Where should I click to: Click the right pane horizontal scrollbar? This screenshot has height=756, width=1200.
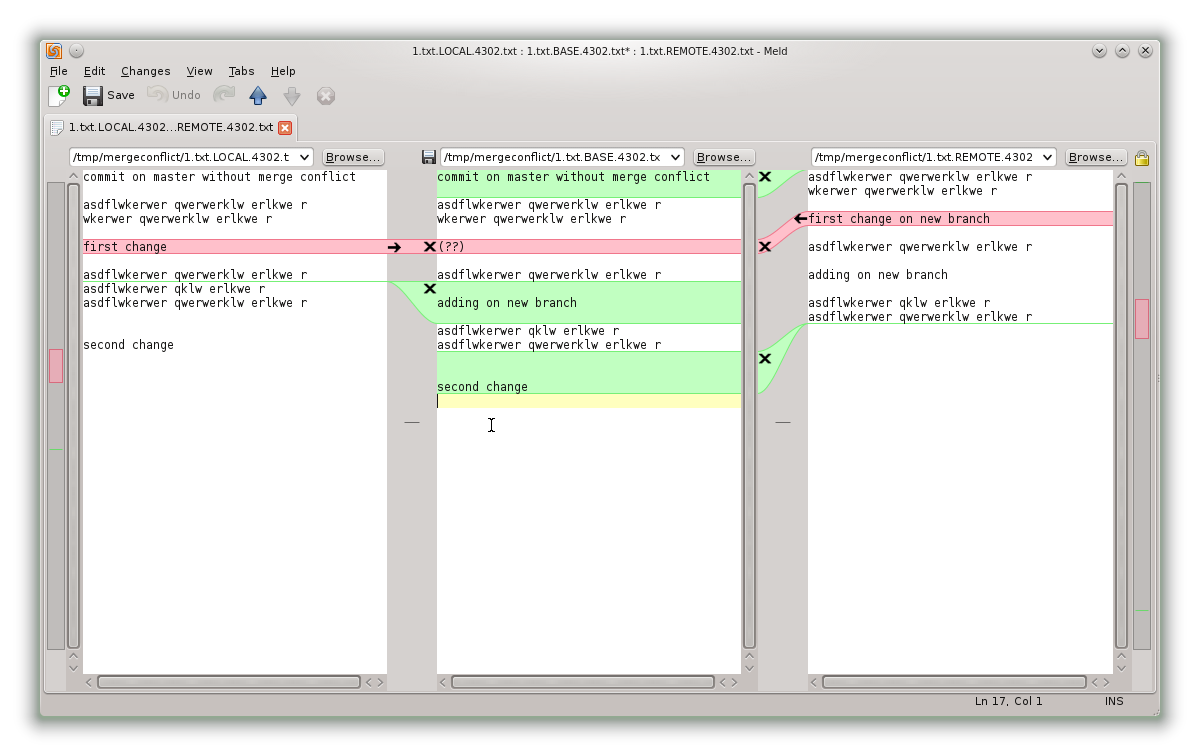954,682
